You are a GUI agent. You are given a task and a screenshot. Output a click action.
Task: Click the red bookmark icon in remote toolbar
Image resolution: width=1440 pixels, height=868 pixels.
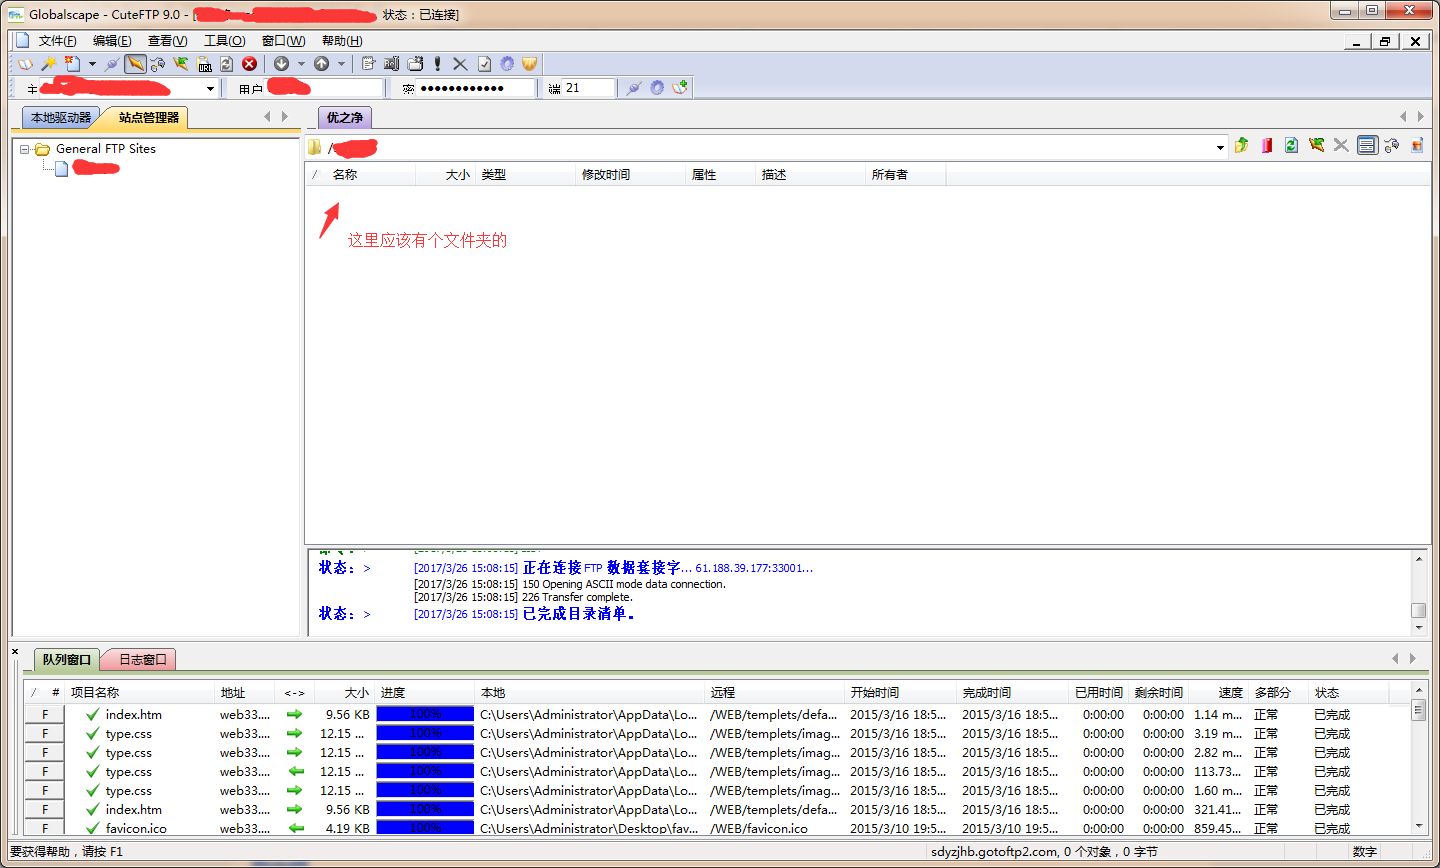(x=1267, y=146)
